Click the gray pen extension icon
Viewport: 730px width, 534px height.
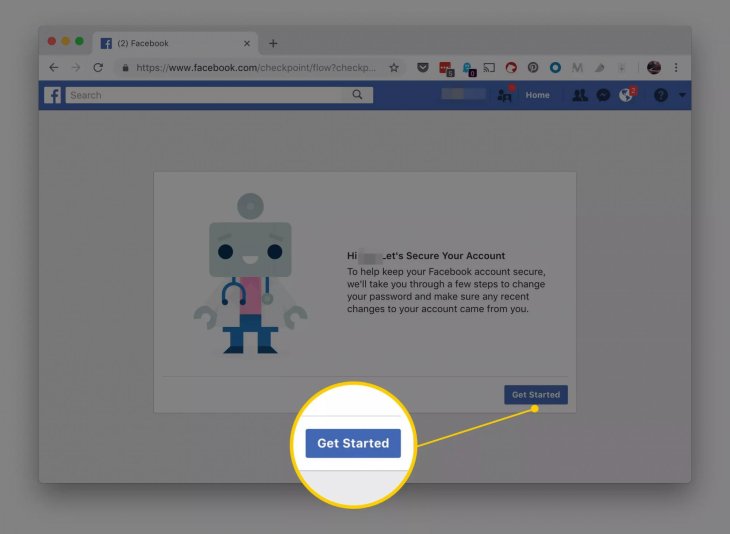tap(599, 68)
